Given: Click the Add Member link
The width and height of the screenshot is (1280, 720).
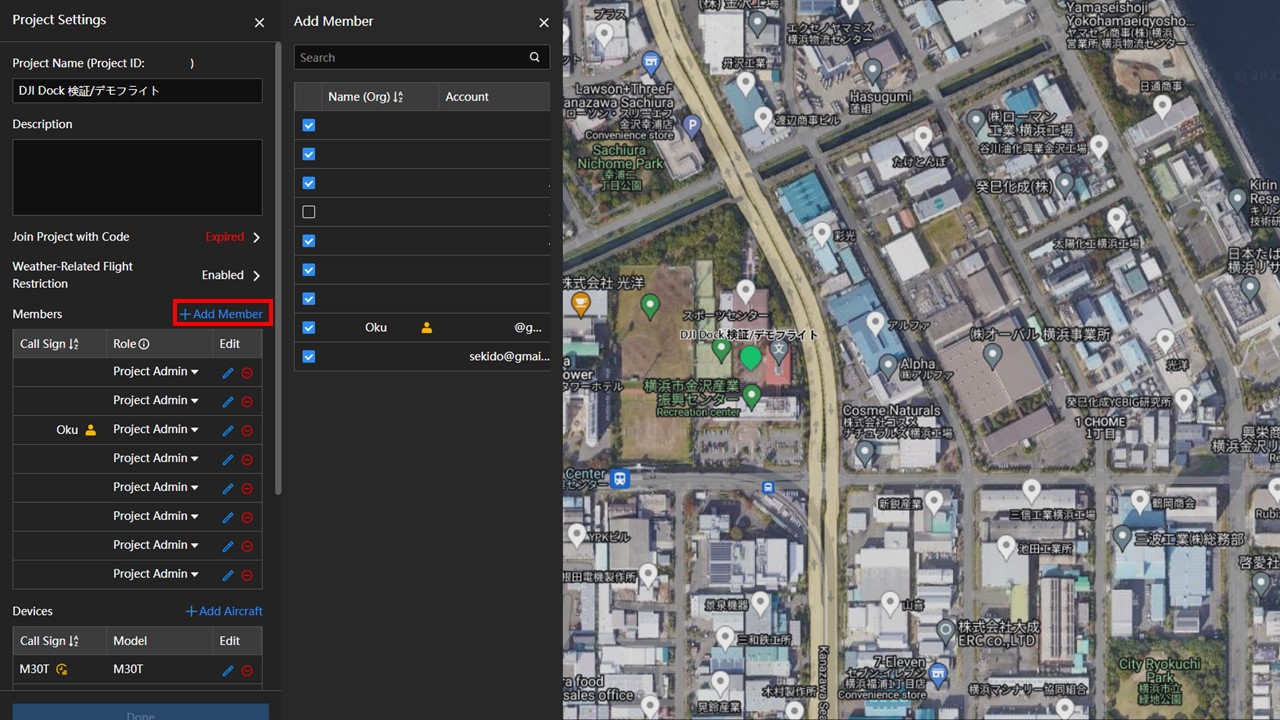Looking at the screenshot, I should pyautogui.click(x=222, y=314).
